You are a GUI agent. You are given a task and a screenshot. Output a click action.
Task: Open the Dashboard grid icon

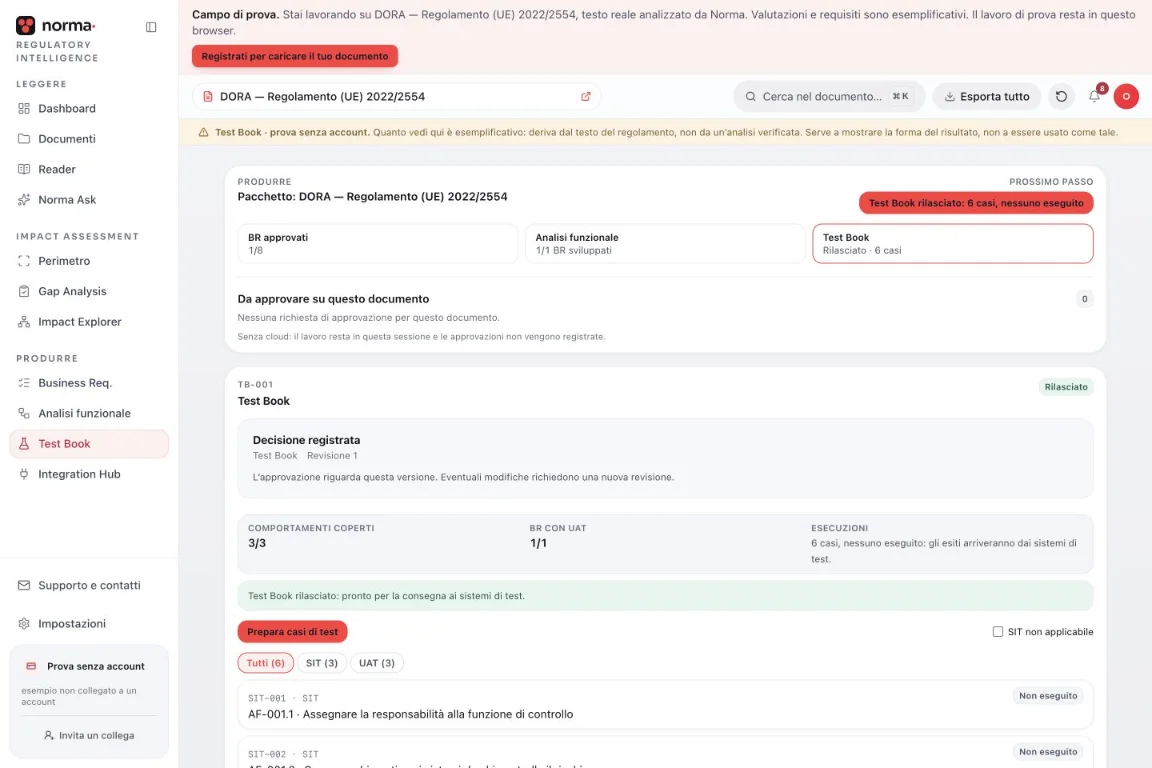click(x=24, y=109)
